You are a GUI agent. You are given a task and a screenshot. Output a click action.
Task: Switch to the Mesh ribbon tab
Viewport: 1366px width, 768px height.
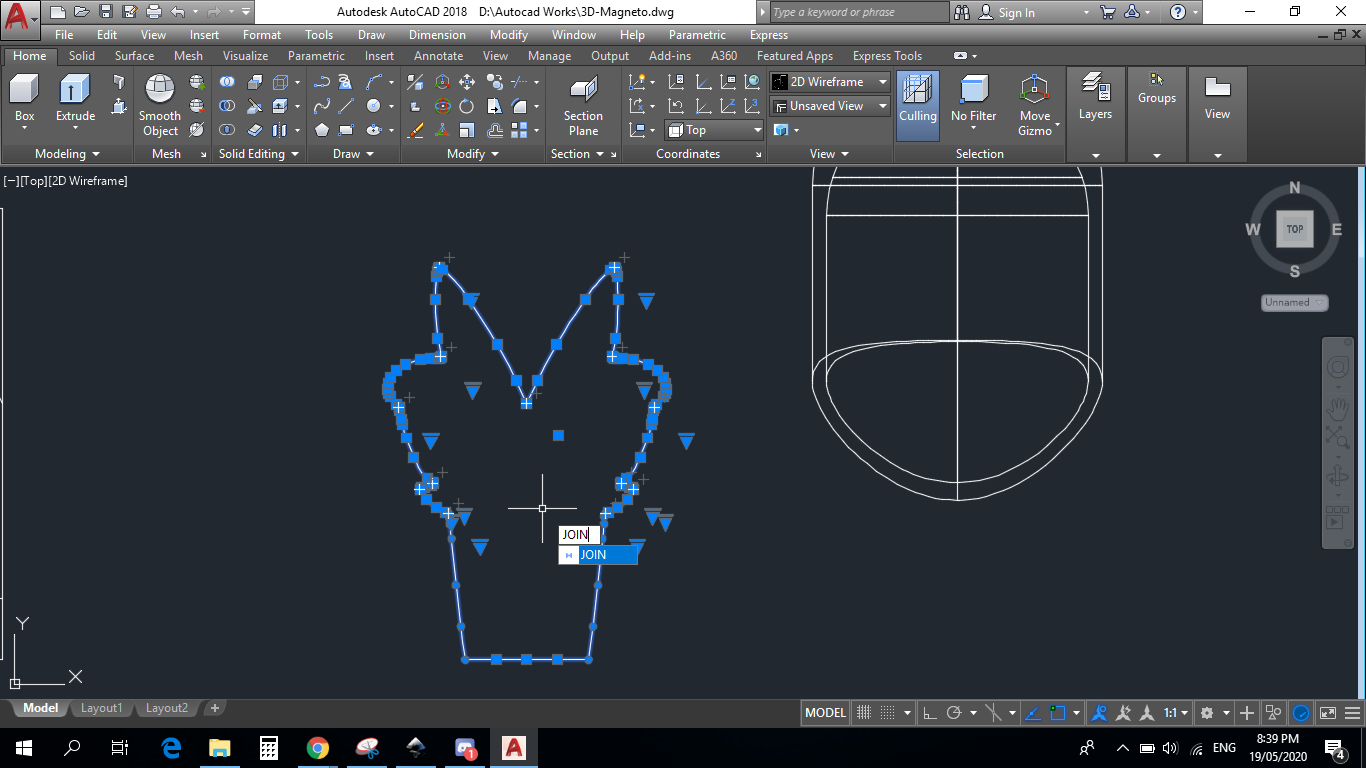188,56
